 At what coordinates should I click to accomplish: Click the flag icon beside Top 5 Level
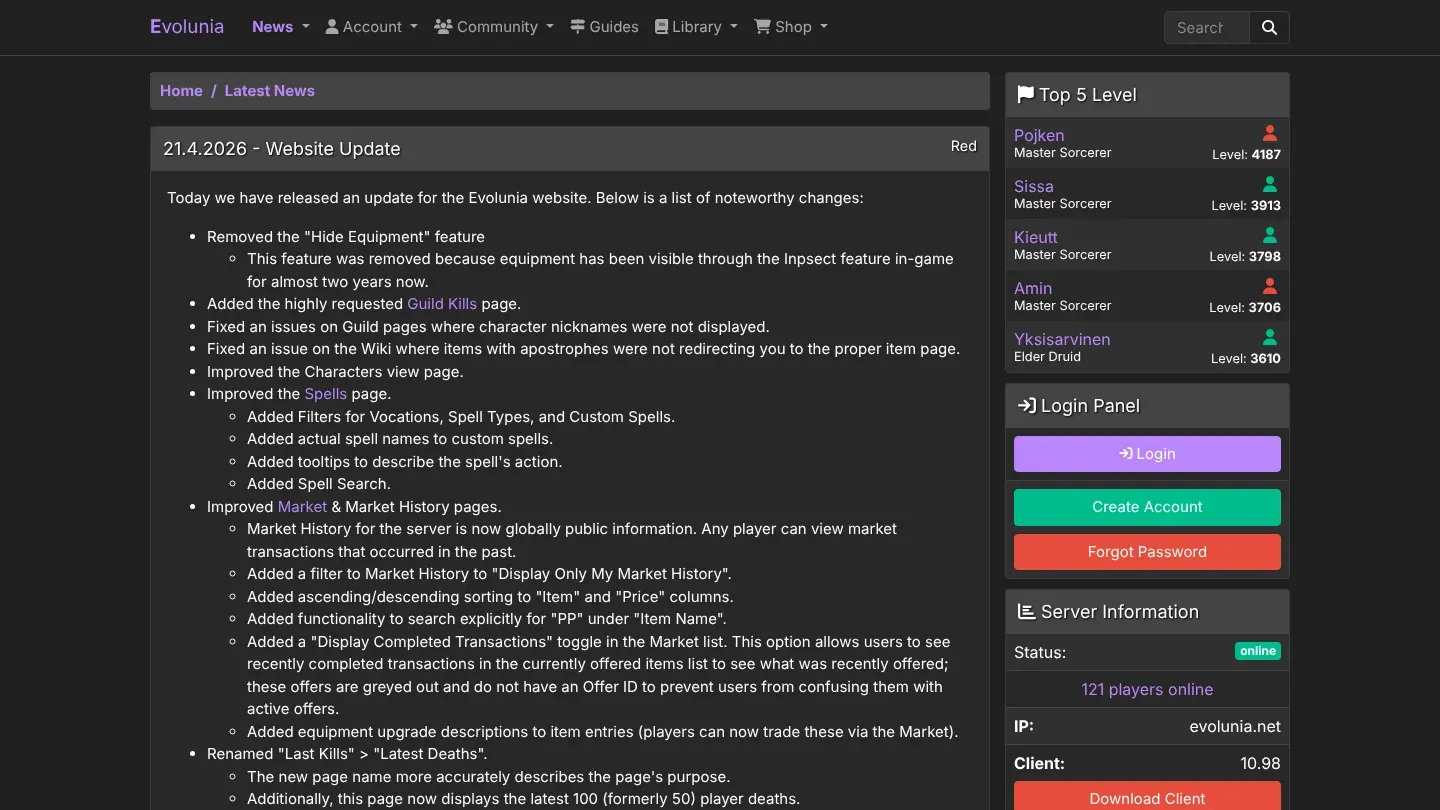(x=1025, y=95)
